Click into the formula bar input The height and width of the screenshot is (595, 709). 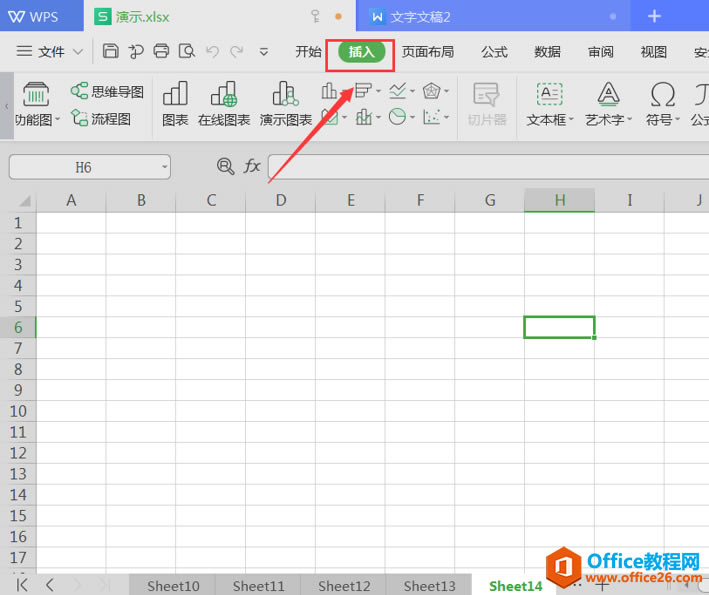click(488, 167)
